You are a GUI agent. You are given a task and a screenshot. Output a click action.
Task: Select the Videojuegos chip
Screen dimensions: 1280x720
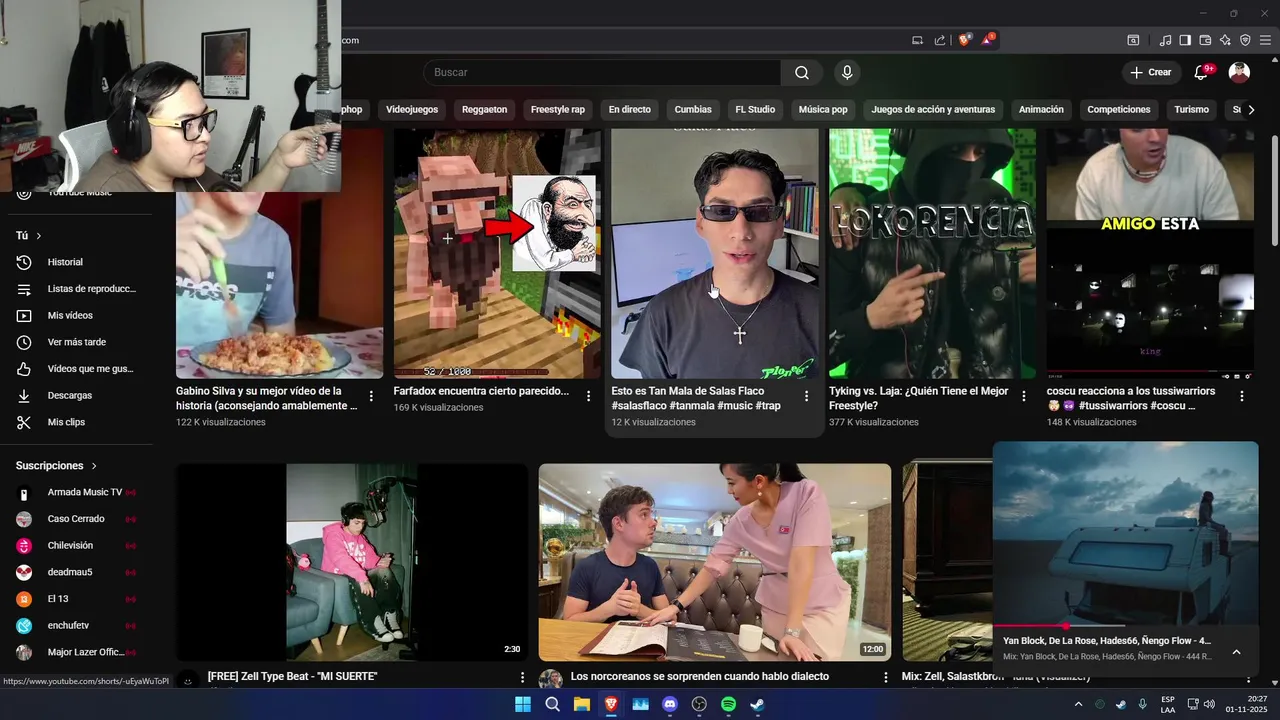[412, 109]
